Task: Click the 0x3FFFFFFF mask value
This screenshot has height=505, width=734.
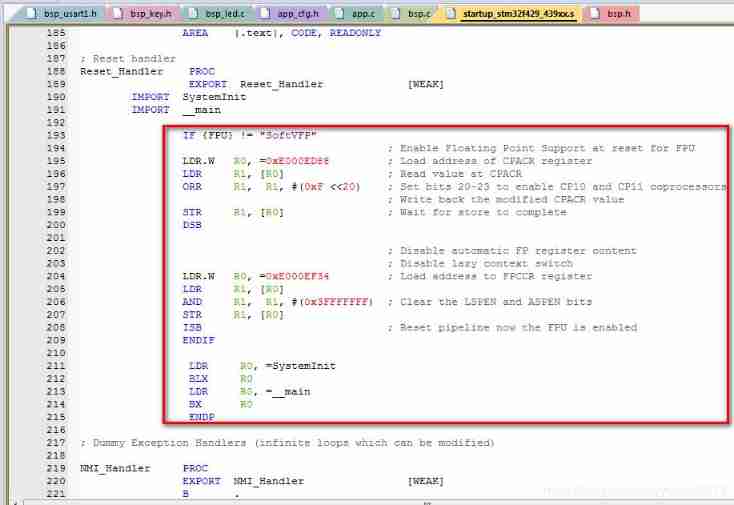Action: (333, 302)
